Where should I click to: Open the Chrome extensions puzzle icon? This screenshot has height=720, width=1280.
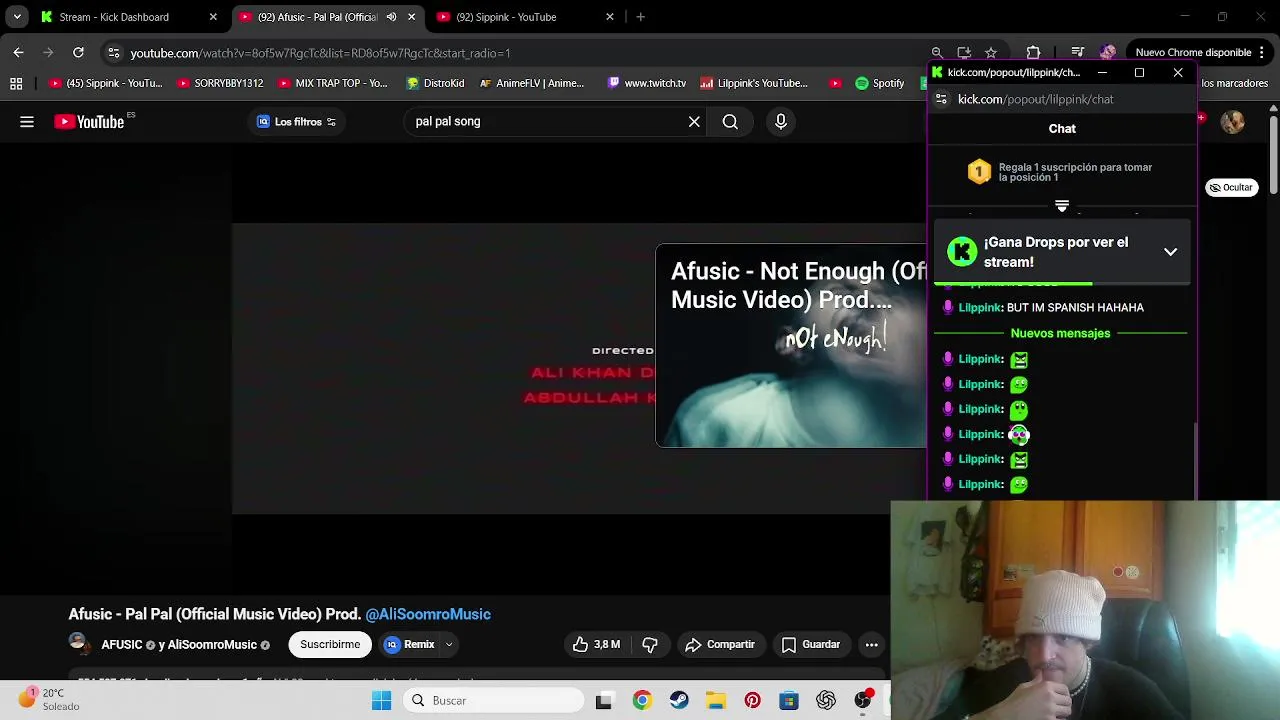pos(1033,52)
